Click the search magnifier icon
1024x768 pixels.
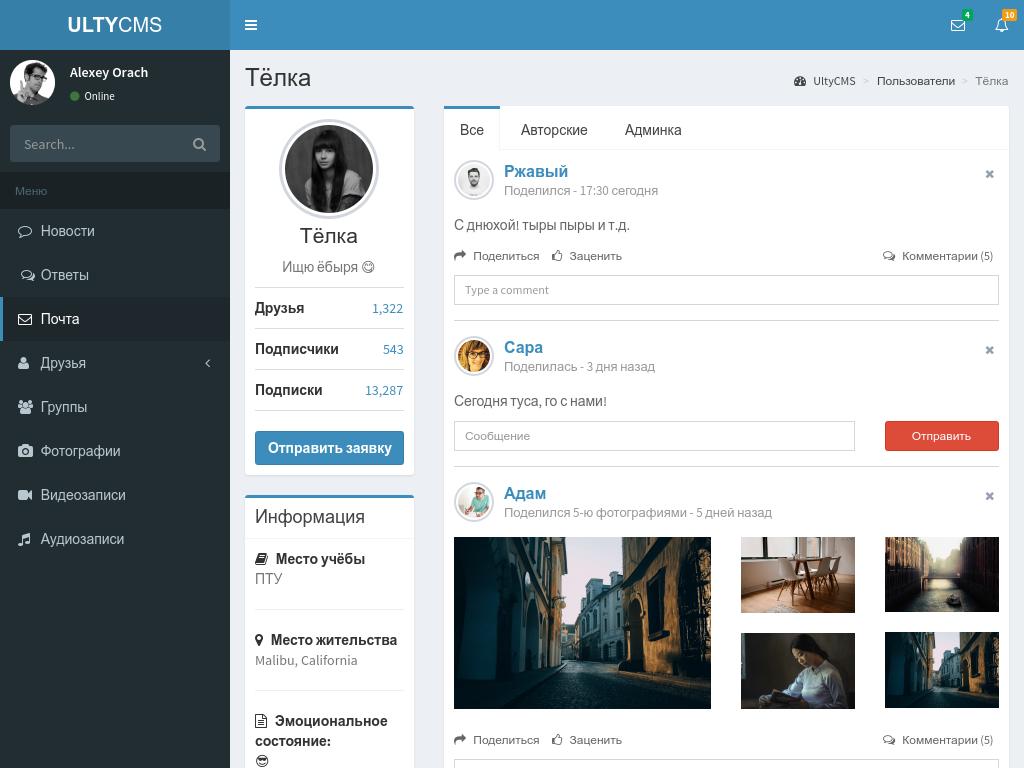point(199,144)
